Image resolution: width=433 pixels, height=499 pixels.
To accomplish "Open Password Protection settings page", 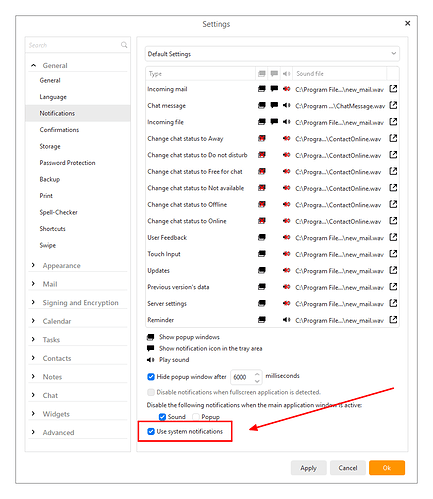I will pyautogui.click(x=67, y=163).
